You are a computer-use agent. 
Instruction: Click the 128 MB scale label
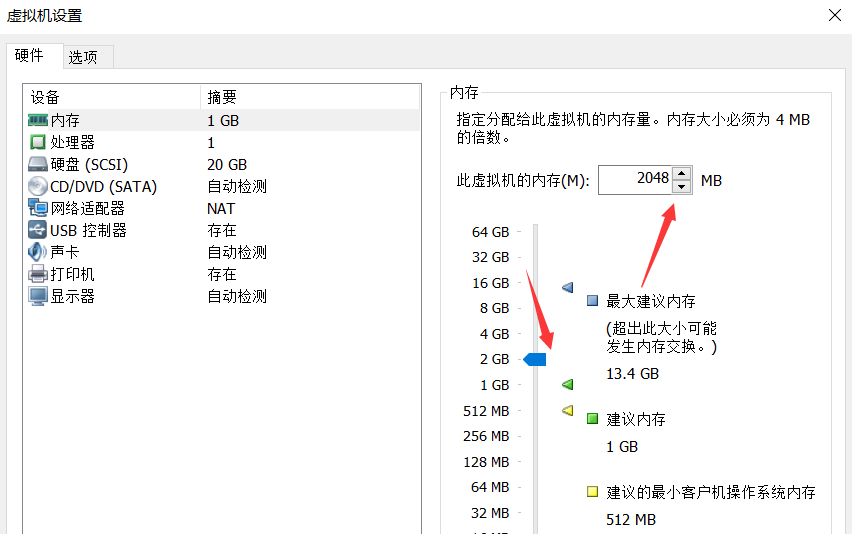(x=486, y=462)
